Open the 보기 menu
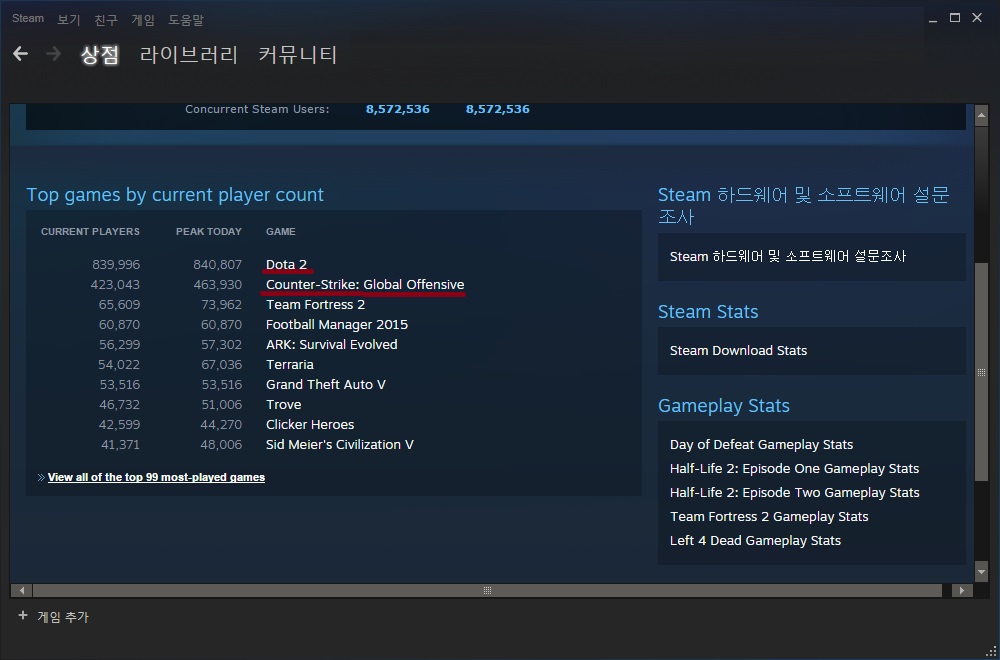Image resolution: width=1000 pixels, height=660 pixels. coord(69,19)
